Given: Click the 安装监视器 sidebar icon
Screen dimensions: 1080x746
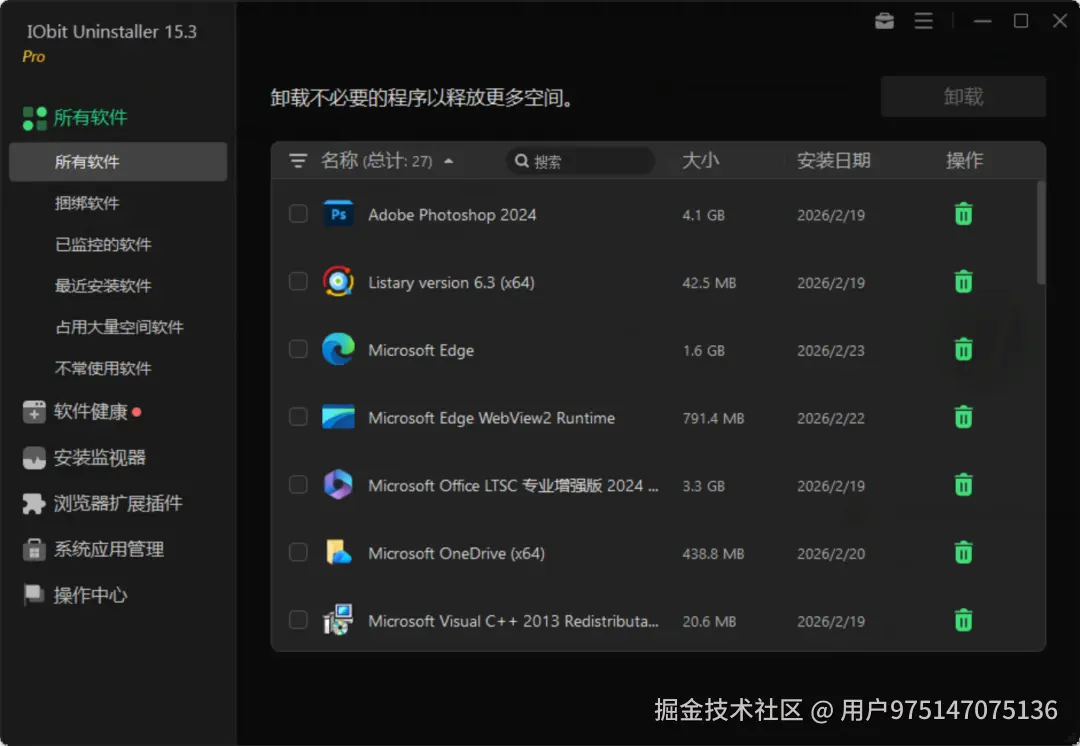Looking at the screenshot, I should click(x=34, y=458).
